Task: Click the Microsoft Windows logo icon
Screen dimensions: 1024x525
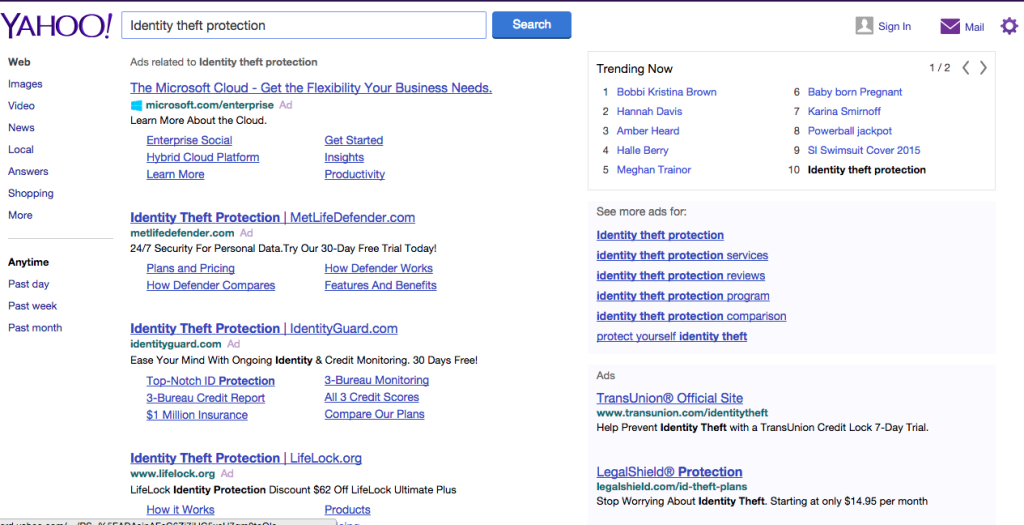Action: [136, 105]
